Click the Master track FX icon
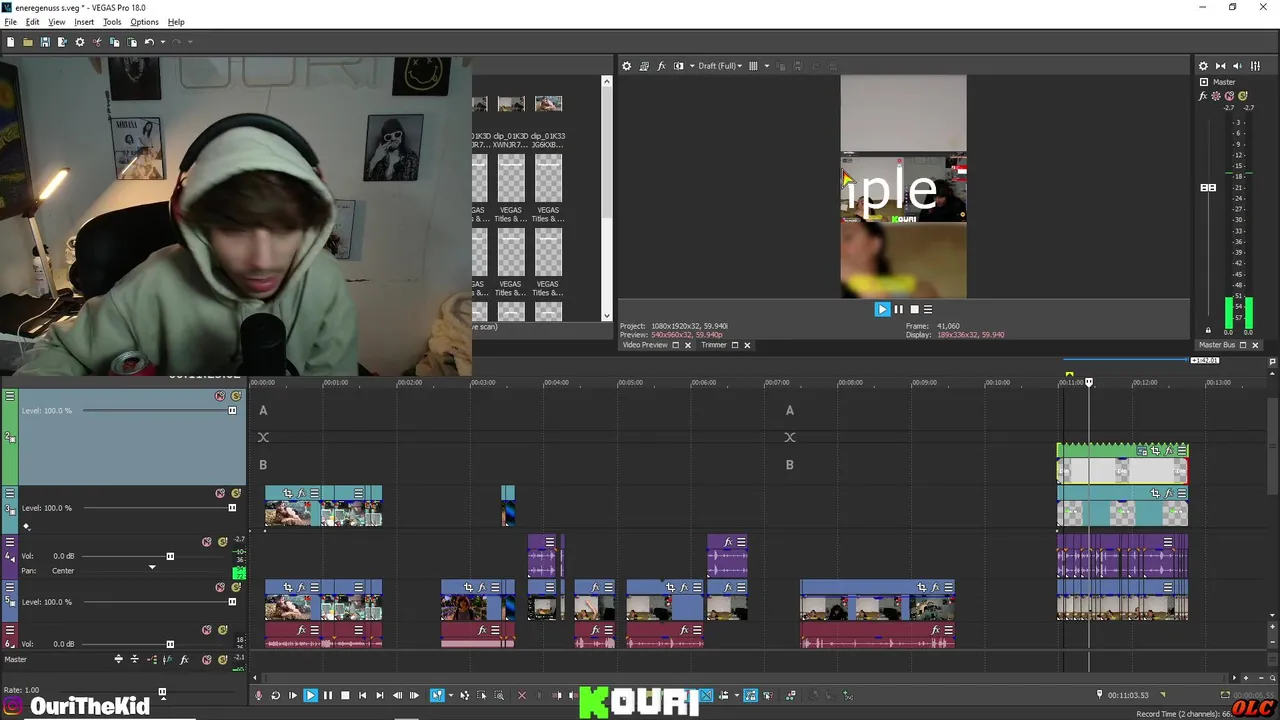 pyautogui.click(x=183, y=660)
